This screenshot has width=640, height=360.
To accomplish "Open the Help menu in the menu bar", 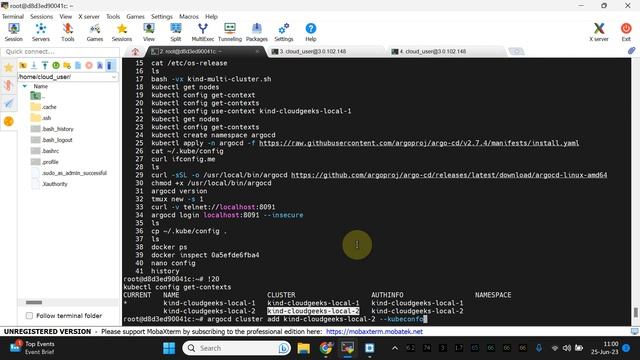I will [211, 16].
